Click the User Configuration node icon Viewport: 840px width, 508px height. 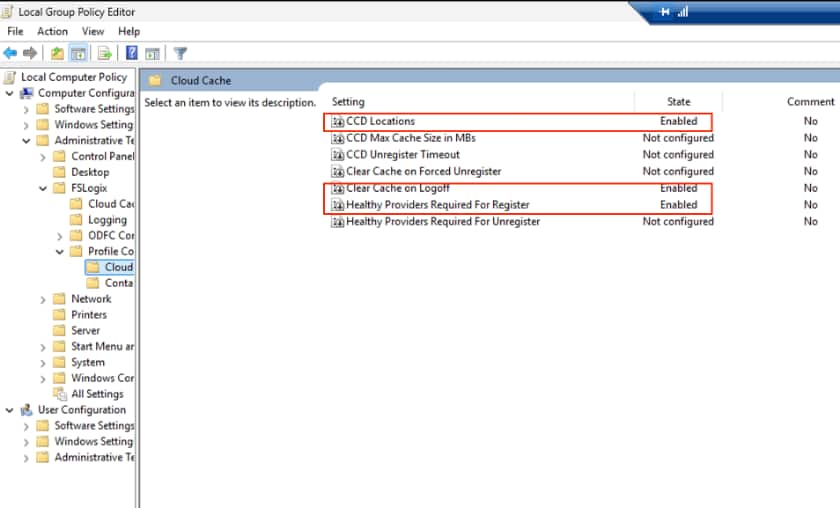coord(26,410)
